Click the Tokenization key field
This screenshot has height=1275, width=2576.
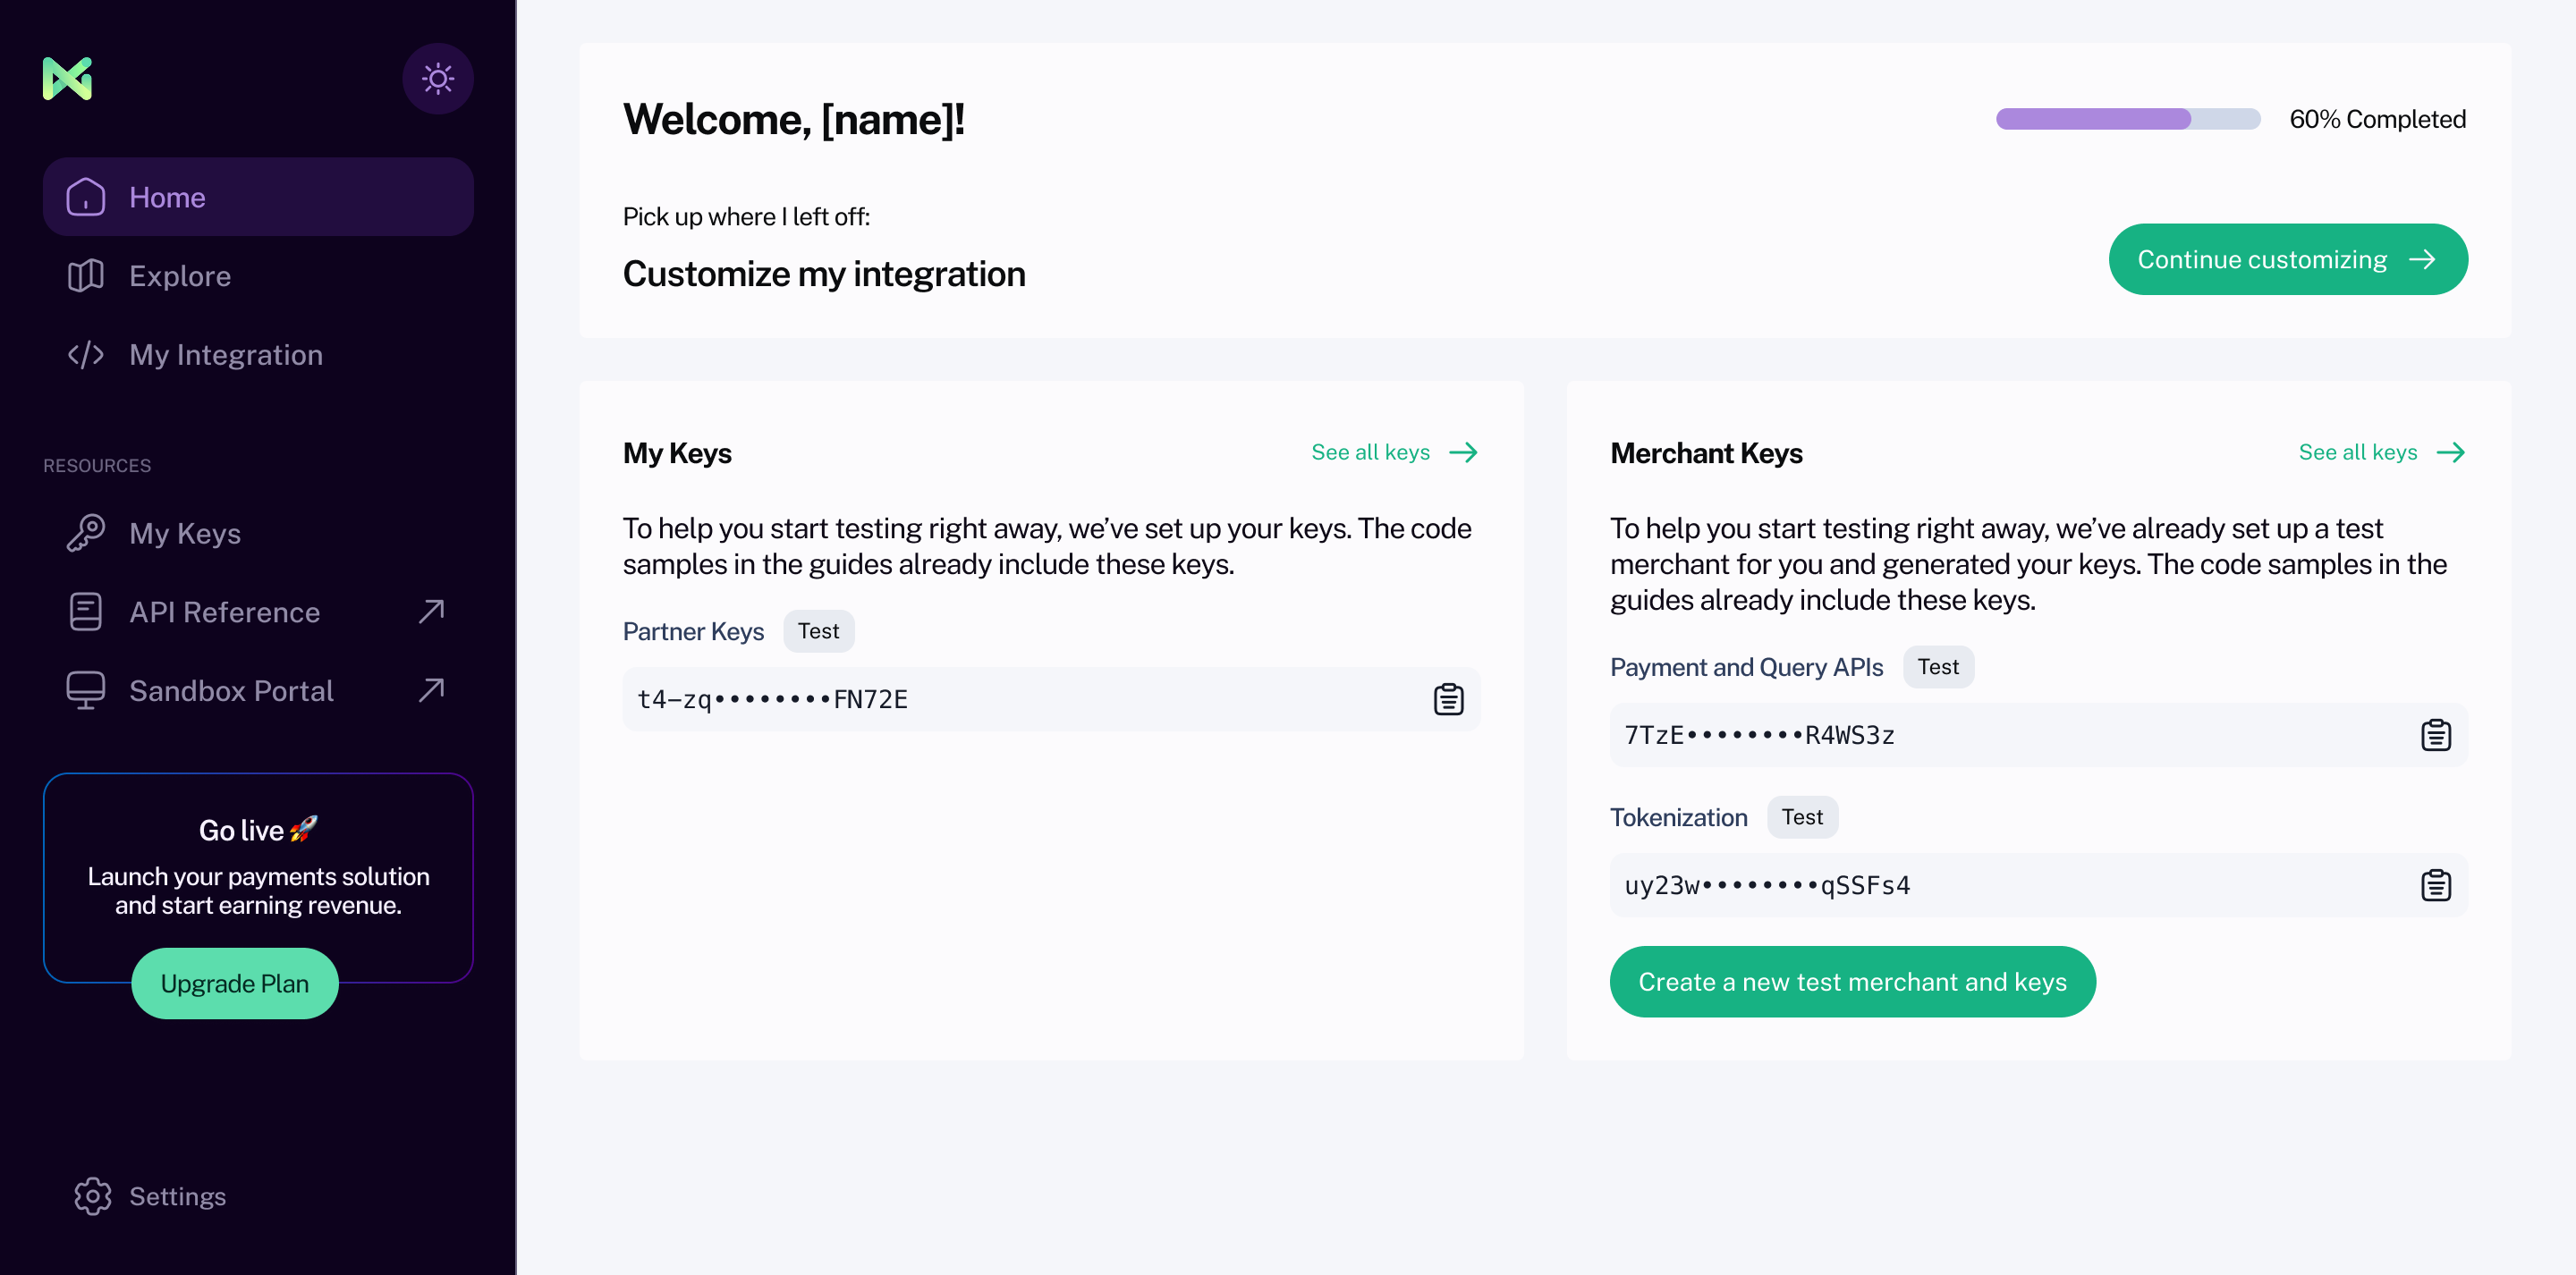2038,885
